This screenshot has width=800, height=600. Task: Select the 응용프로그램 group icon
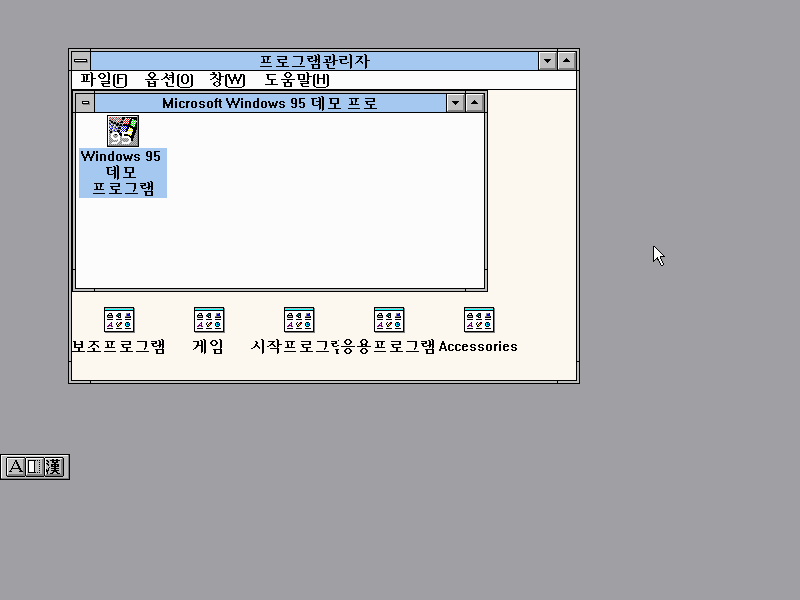[x=389, y=320]
